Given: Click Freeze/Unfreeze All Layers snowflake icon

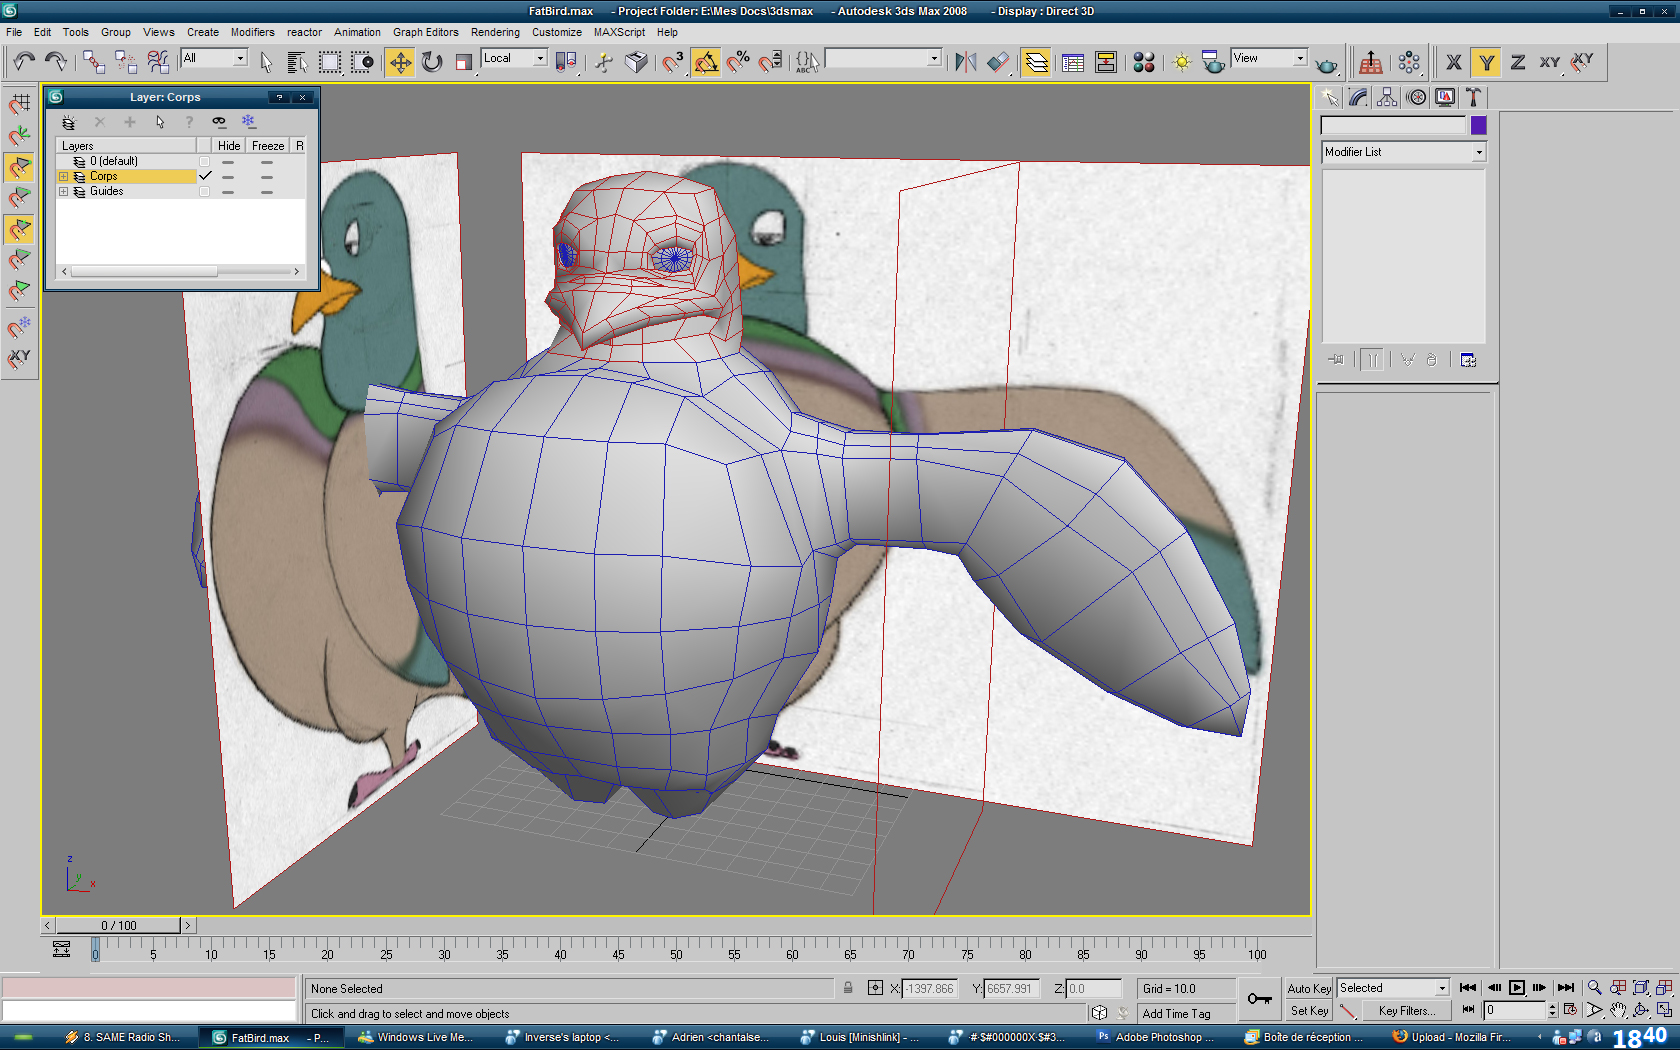Looking at the screenshot, I should pyautogui.click(x=249, y=121).
